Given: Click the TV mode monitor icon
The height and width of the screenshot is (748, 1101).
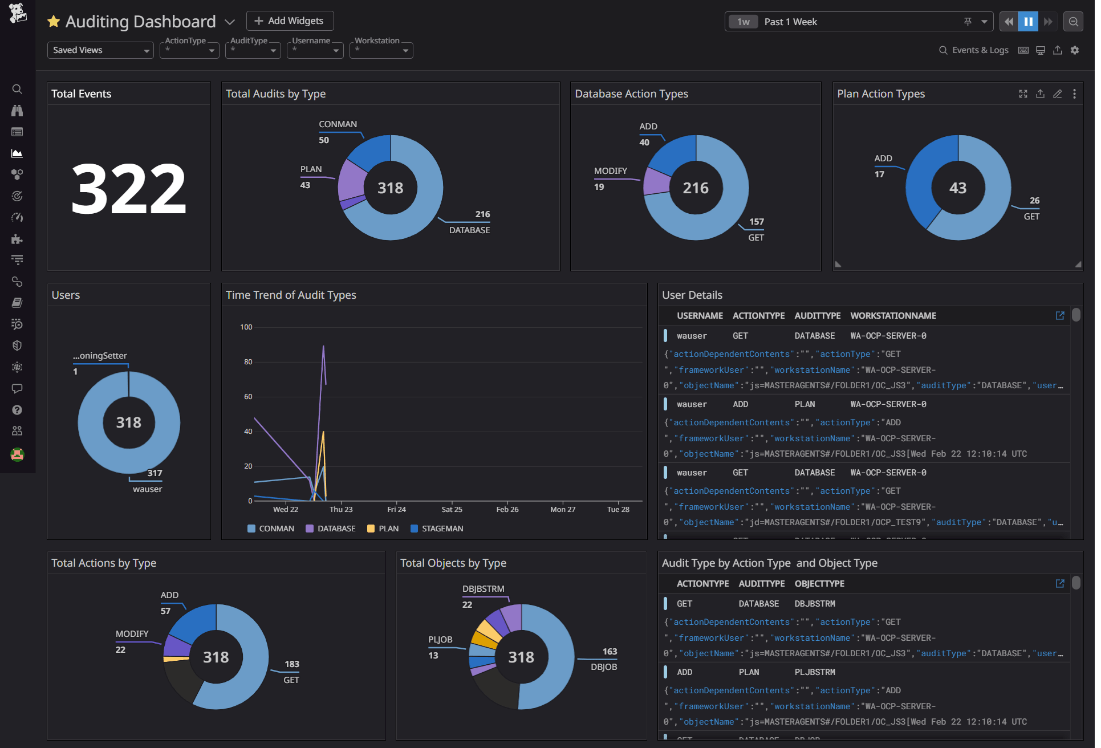Looking at the screenshot, I should (1041, 50).
